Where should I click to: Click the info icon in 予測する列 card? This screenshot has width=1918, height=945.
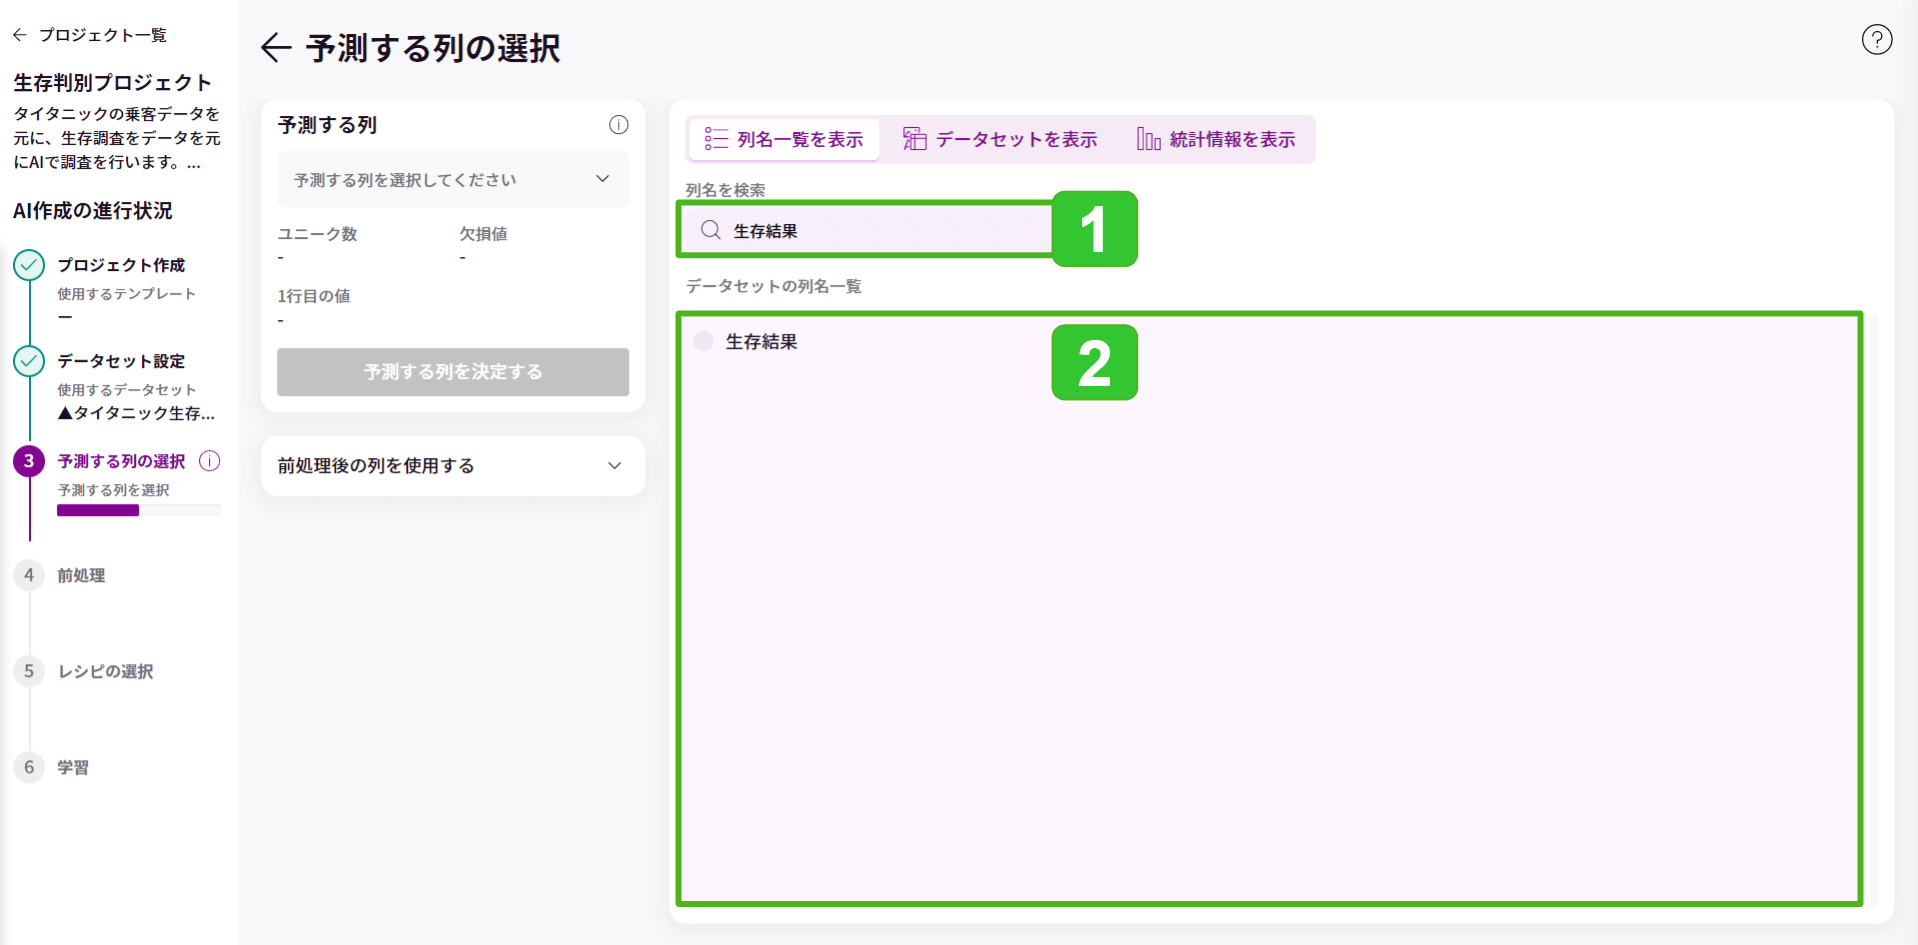tap(619, 125)
